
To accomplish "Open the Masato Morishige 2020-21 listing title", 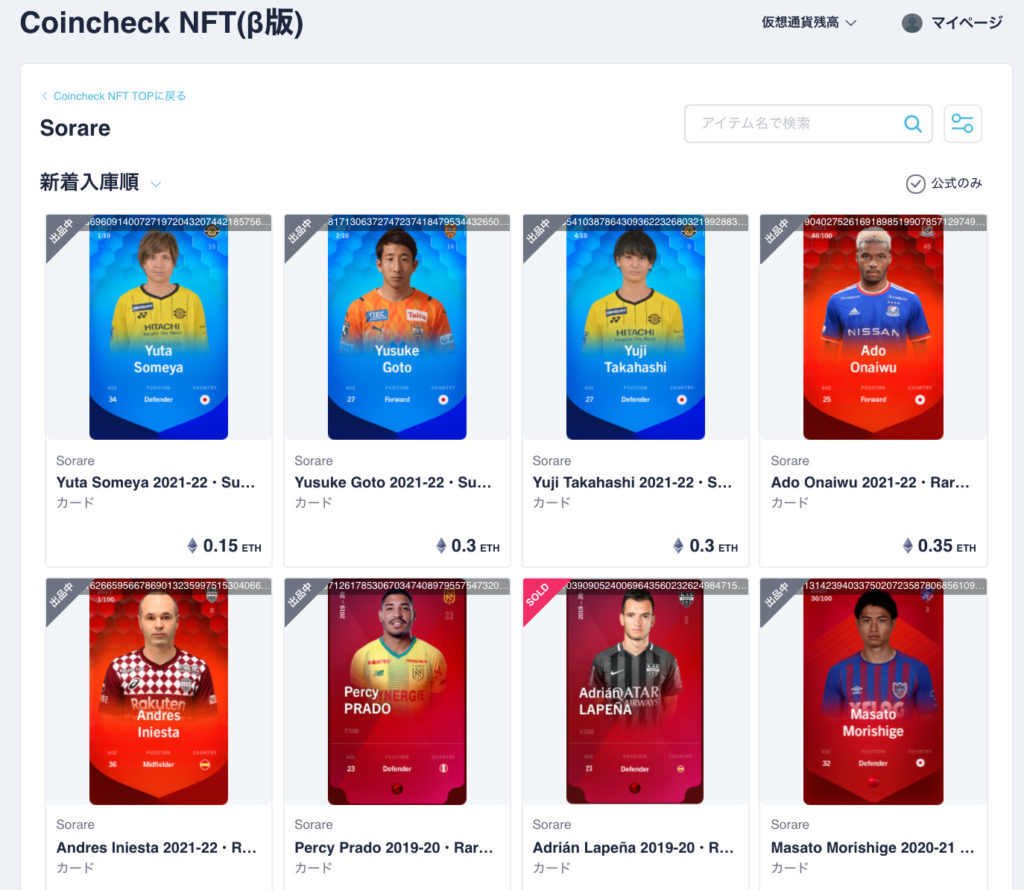I will [x=872, y=848].
